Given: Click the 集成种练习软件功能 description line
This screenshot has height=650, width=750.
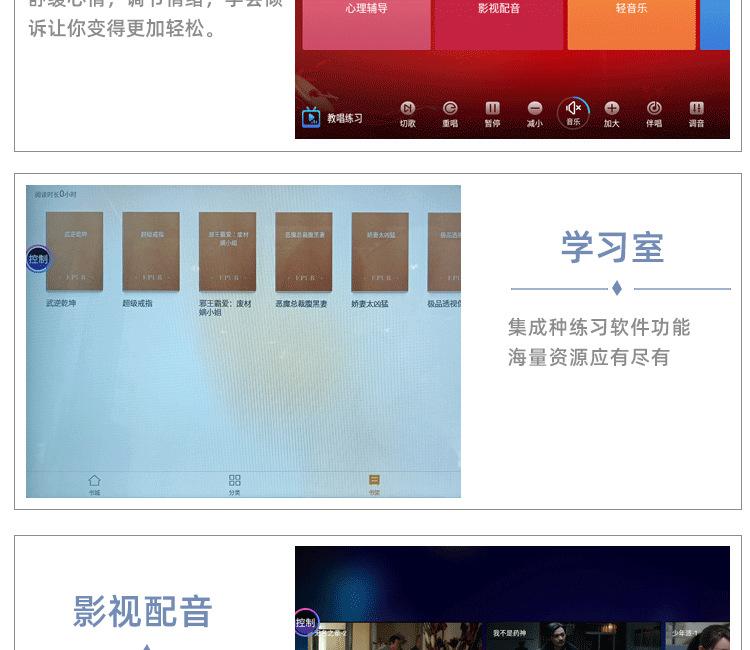Looking at the screenshot, I should click(599, 328).
